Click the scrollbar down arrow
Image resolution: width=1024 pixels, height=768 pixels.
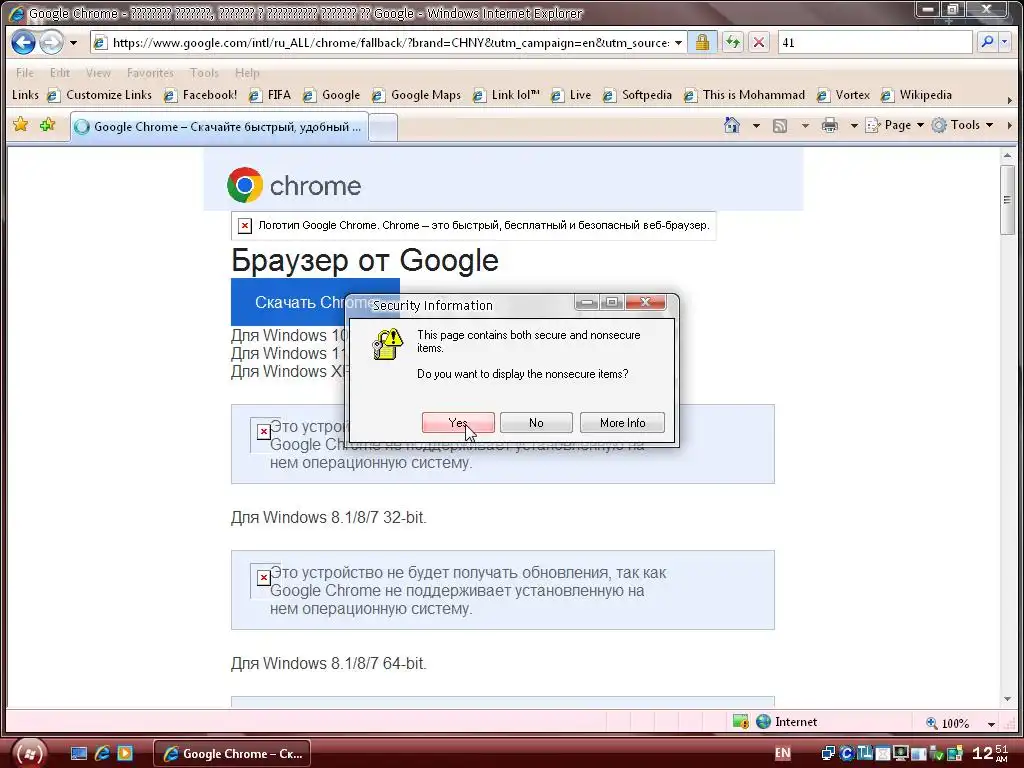pyautogui.click(x=1007, y=699)
